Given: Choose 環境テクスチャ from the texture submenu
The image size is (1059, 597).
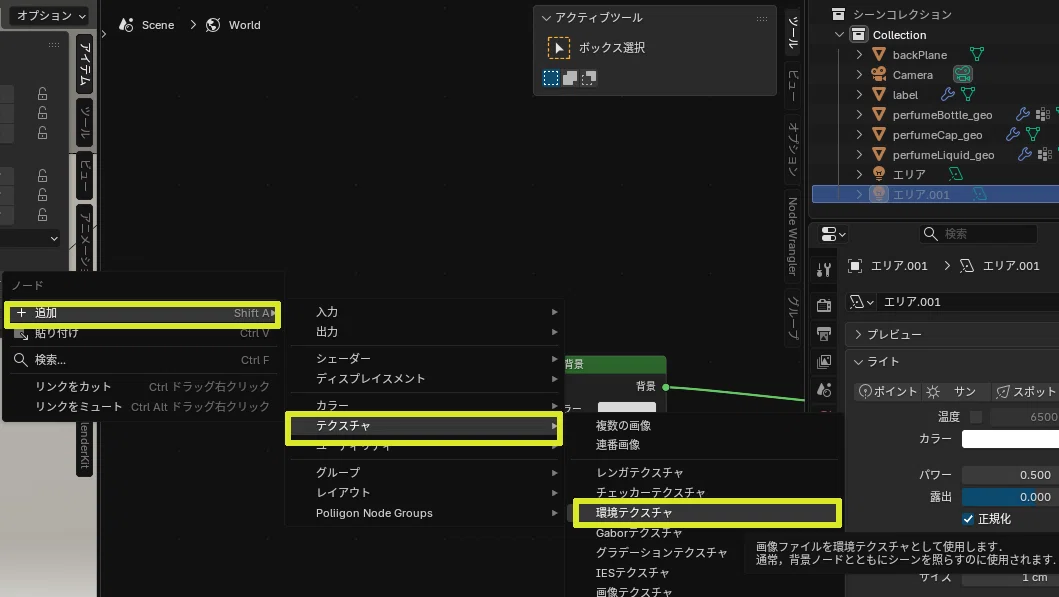Looking at the screenshot, I should click(707, 513).
